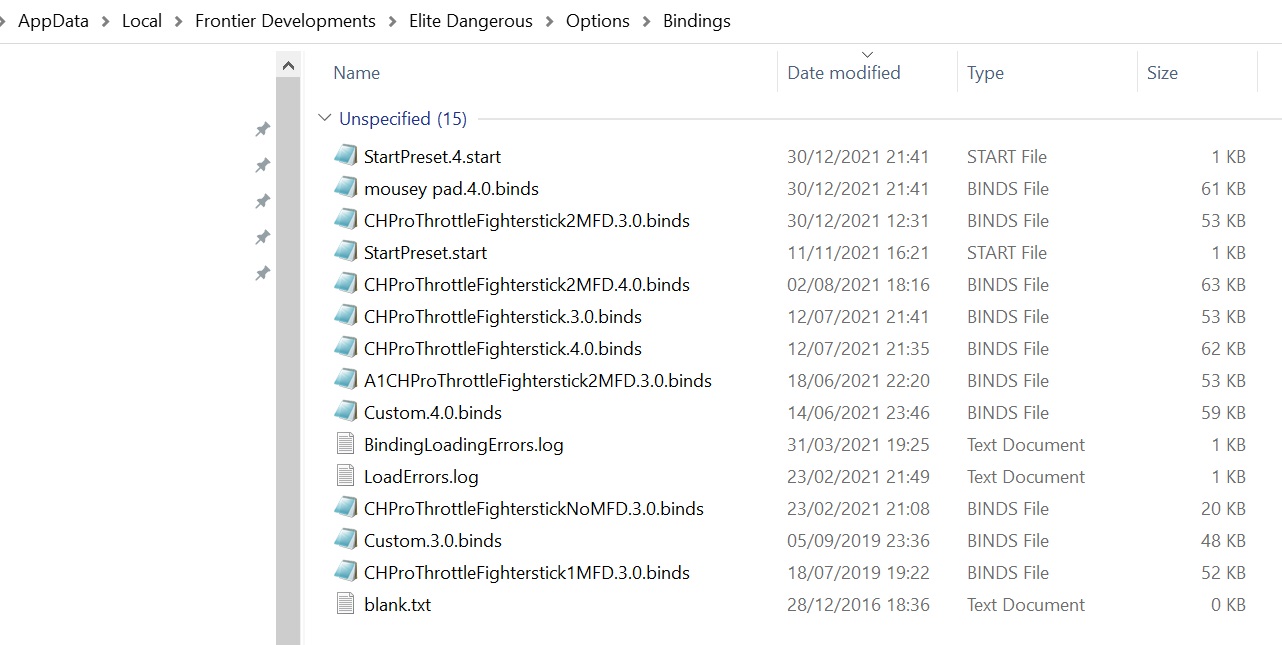Viewport: 1282px width, 645px height.
Task: Click the CHProThrottleFighterstick1MFD.3.0.binds file icon
Action: click(x=346, y=572)
